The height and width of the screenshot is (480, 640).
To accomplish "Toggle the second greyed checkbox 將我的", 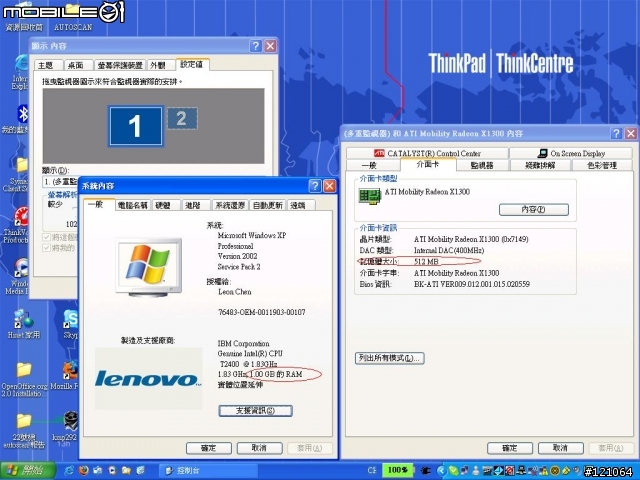I will click(46, 248).
